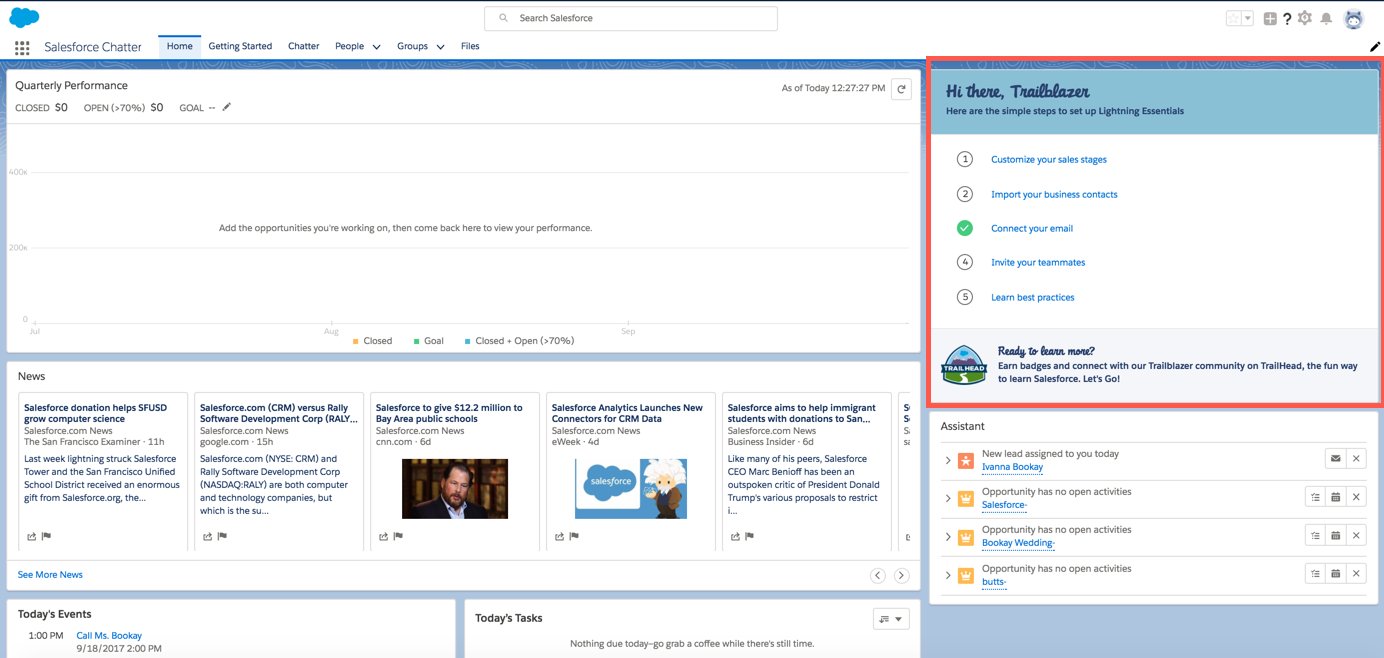
Task: Click the Salesforce cloud logo
Action: (x=24, y=17)
